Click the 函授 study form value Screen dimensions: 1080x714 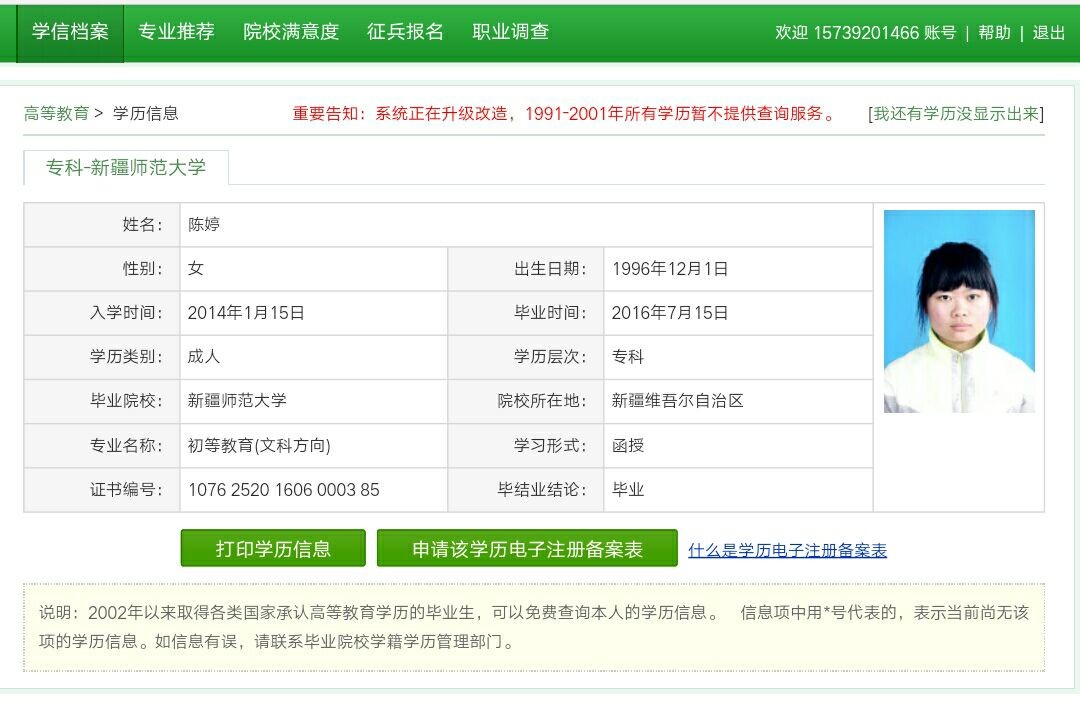(627, 445)
